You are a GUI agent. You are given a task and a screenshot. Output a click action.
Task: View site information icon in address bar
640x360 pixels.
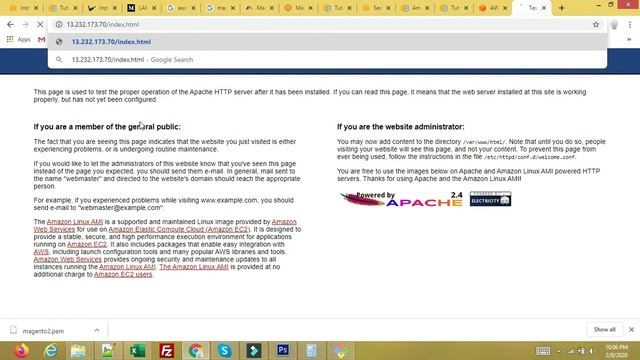pyautogui.click(x=59, y=24)
